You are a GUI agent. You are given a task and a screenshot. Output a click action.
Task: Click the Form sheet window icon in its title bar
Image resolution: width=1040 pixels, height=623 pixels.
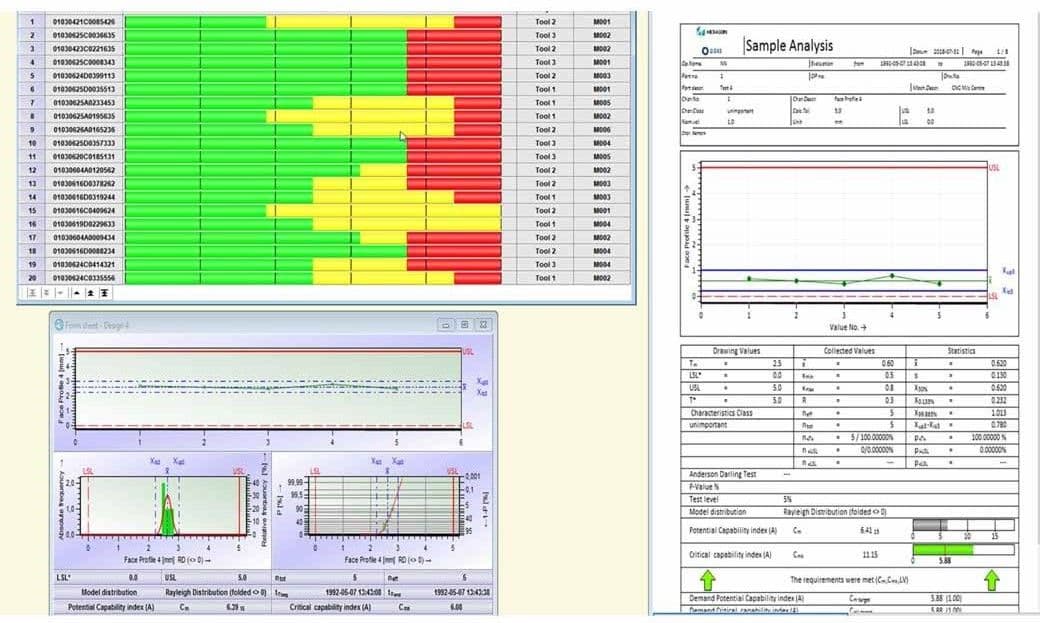(60, 324)
